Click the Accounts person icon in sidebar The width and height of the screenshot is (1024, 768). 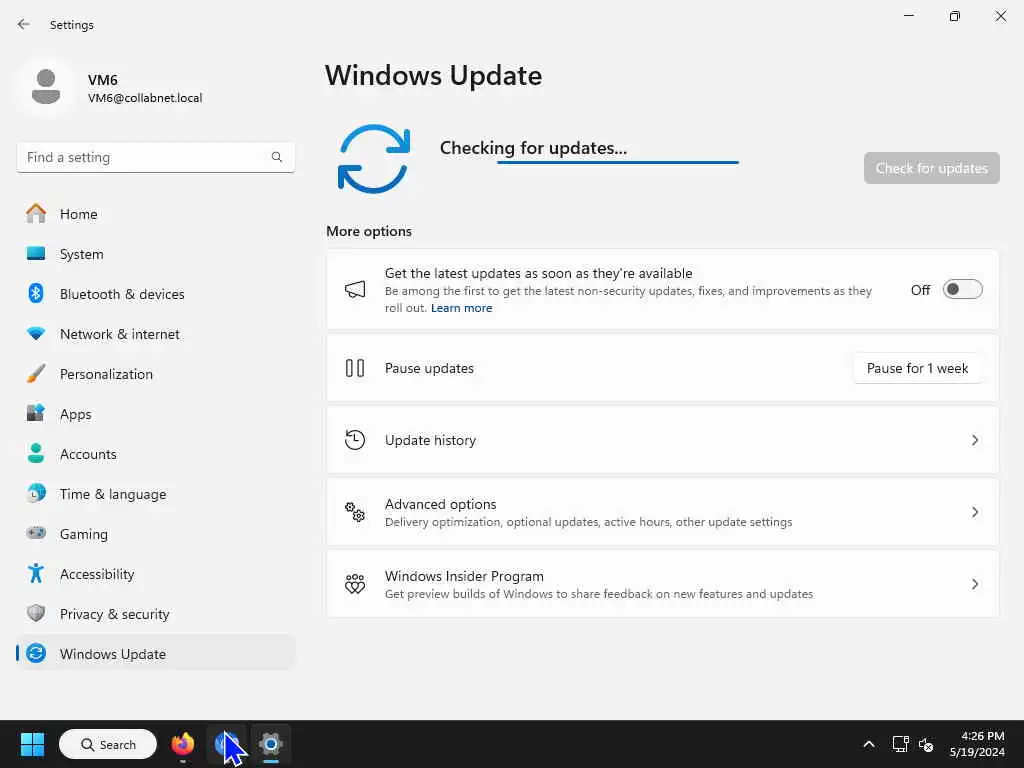(x=36, y=453)
